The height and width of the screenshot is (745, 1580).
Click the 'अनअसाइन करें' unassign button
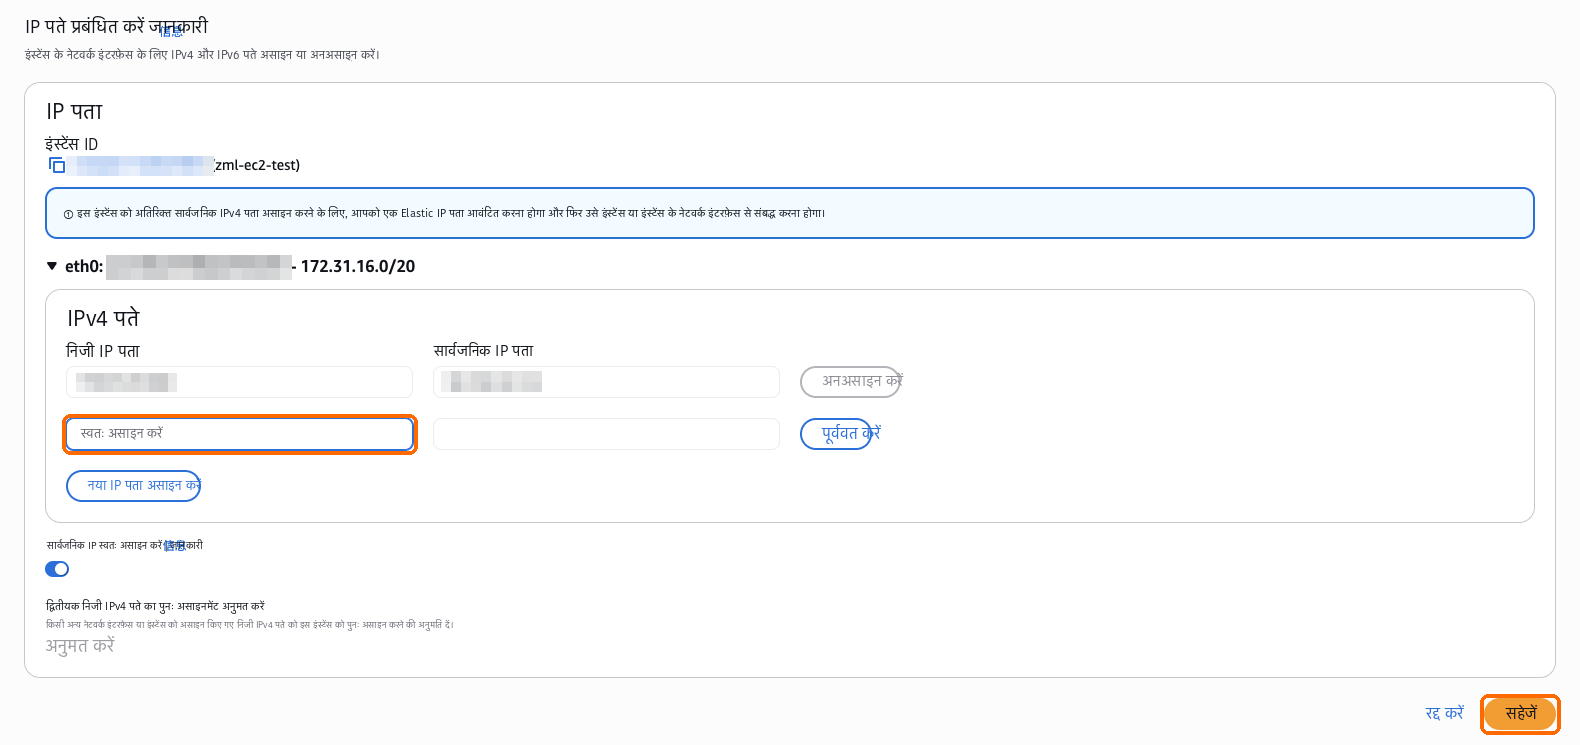[851, 381]
